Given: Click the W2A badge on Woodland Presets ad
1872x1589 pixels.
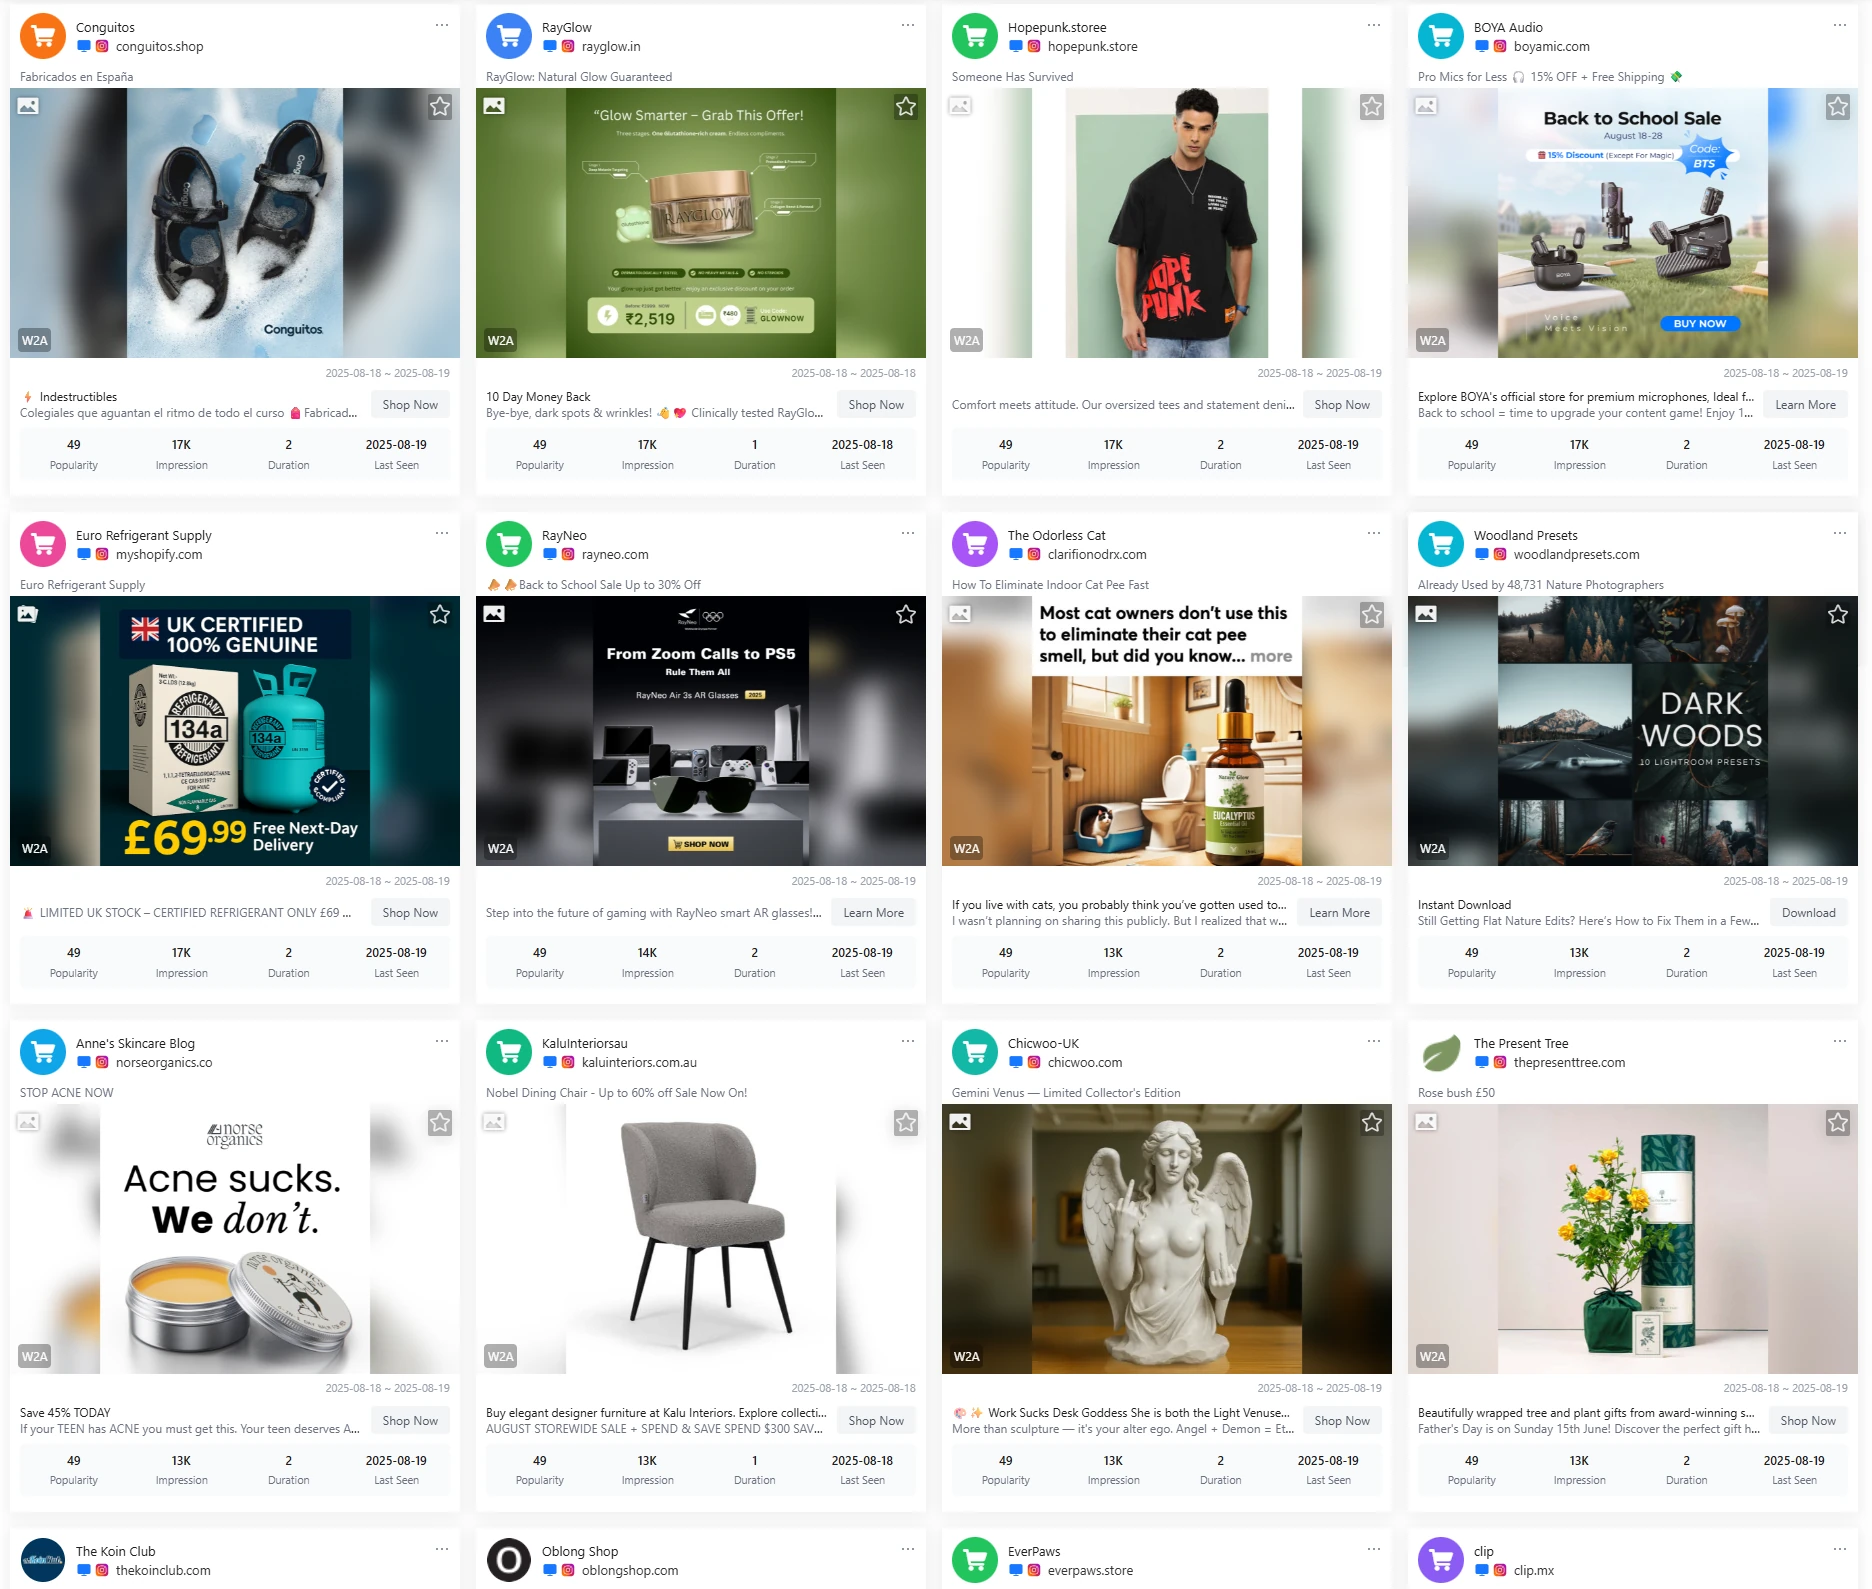Looking at the screenshot, I should (x=1432, y=848).
